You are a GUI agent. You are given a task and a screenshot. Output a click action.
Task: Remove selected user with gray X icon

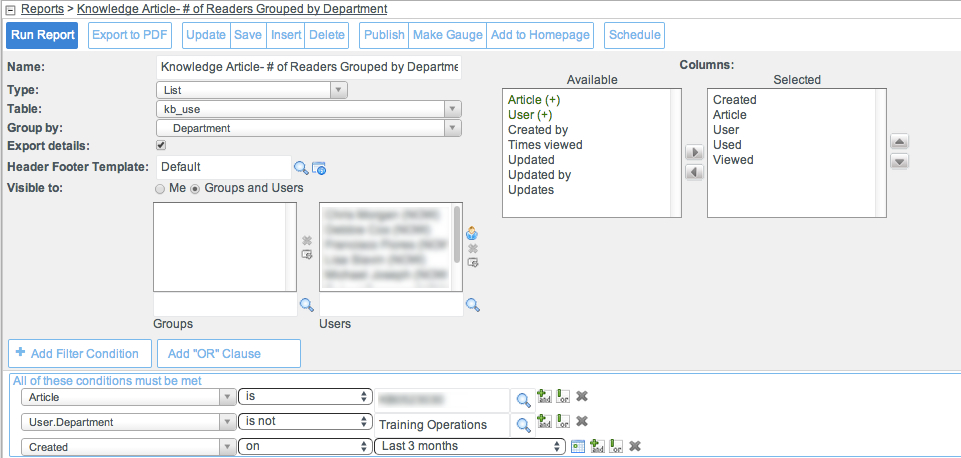point(473,248)
